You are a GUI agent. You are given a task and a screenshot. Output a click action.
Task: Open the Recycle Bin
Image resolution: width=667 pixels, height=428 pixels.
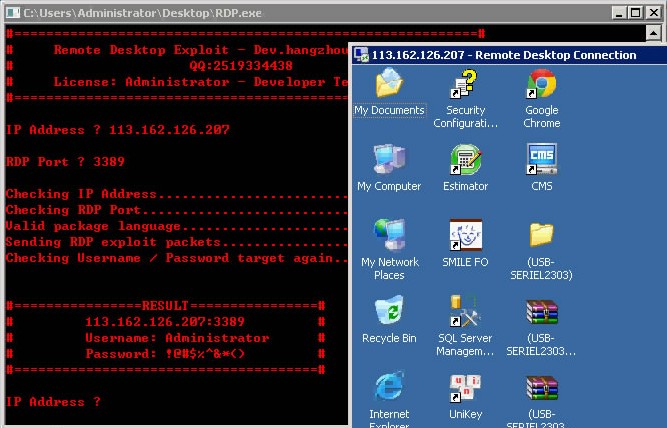click(x=389, y=312)
